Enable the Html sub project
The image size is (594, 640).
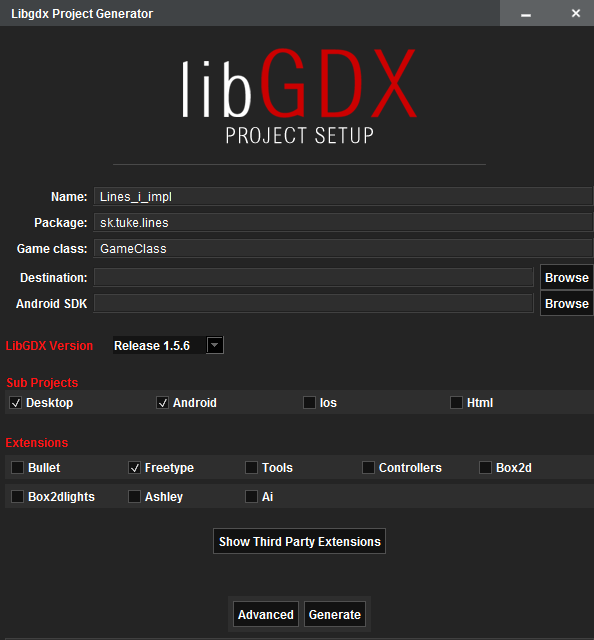[x=456, y=403]
